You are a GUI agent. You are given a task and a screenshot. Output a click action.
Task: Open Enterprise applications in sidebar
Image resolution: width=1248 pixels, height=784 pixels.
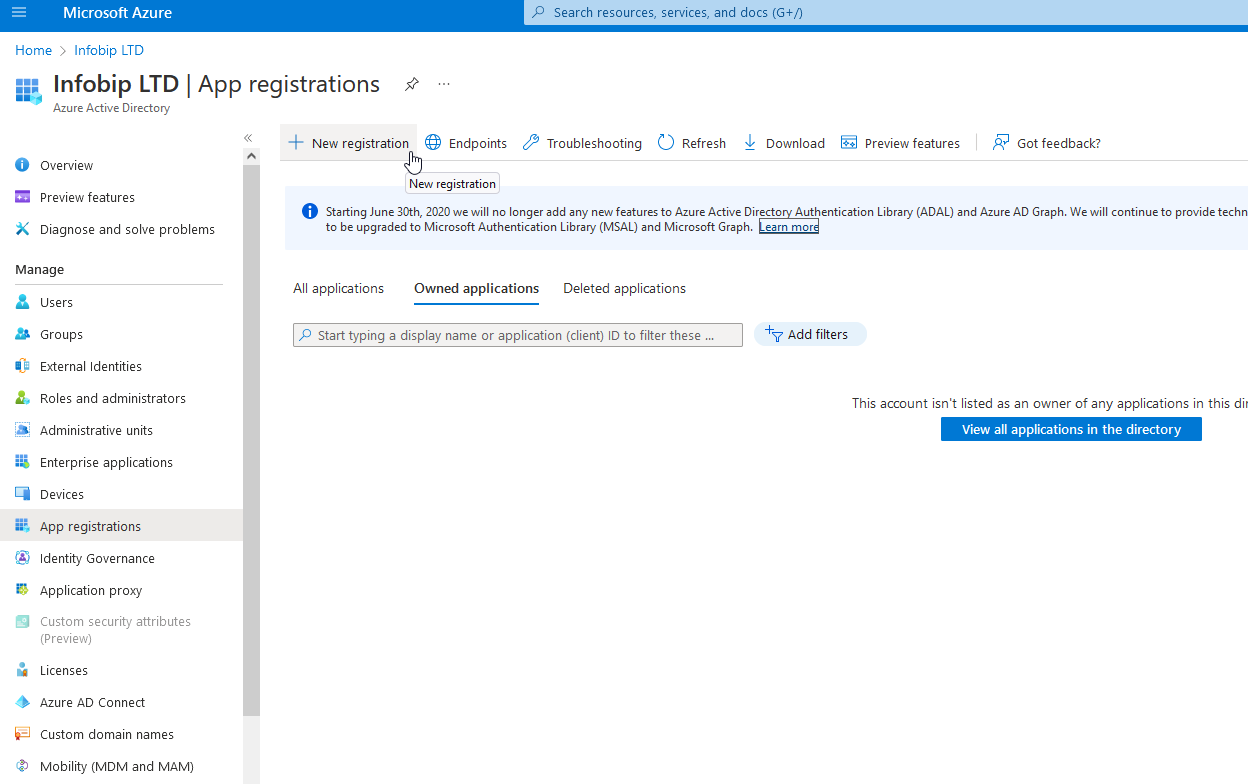(x=106, y=462)
